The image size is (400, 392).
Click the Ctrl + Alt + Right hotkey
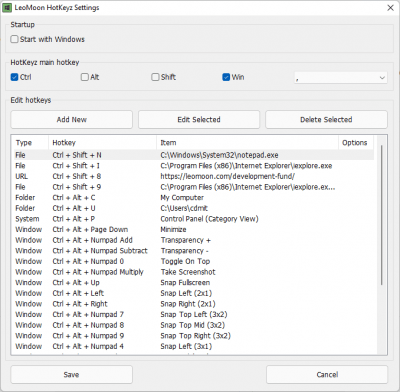(x=80, y=304)
